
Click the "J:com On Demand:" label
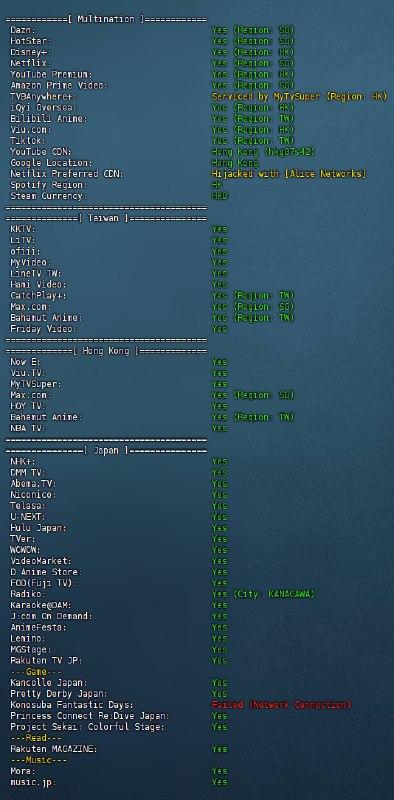coord(51,616)
